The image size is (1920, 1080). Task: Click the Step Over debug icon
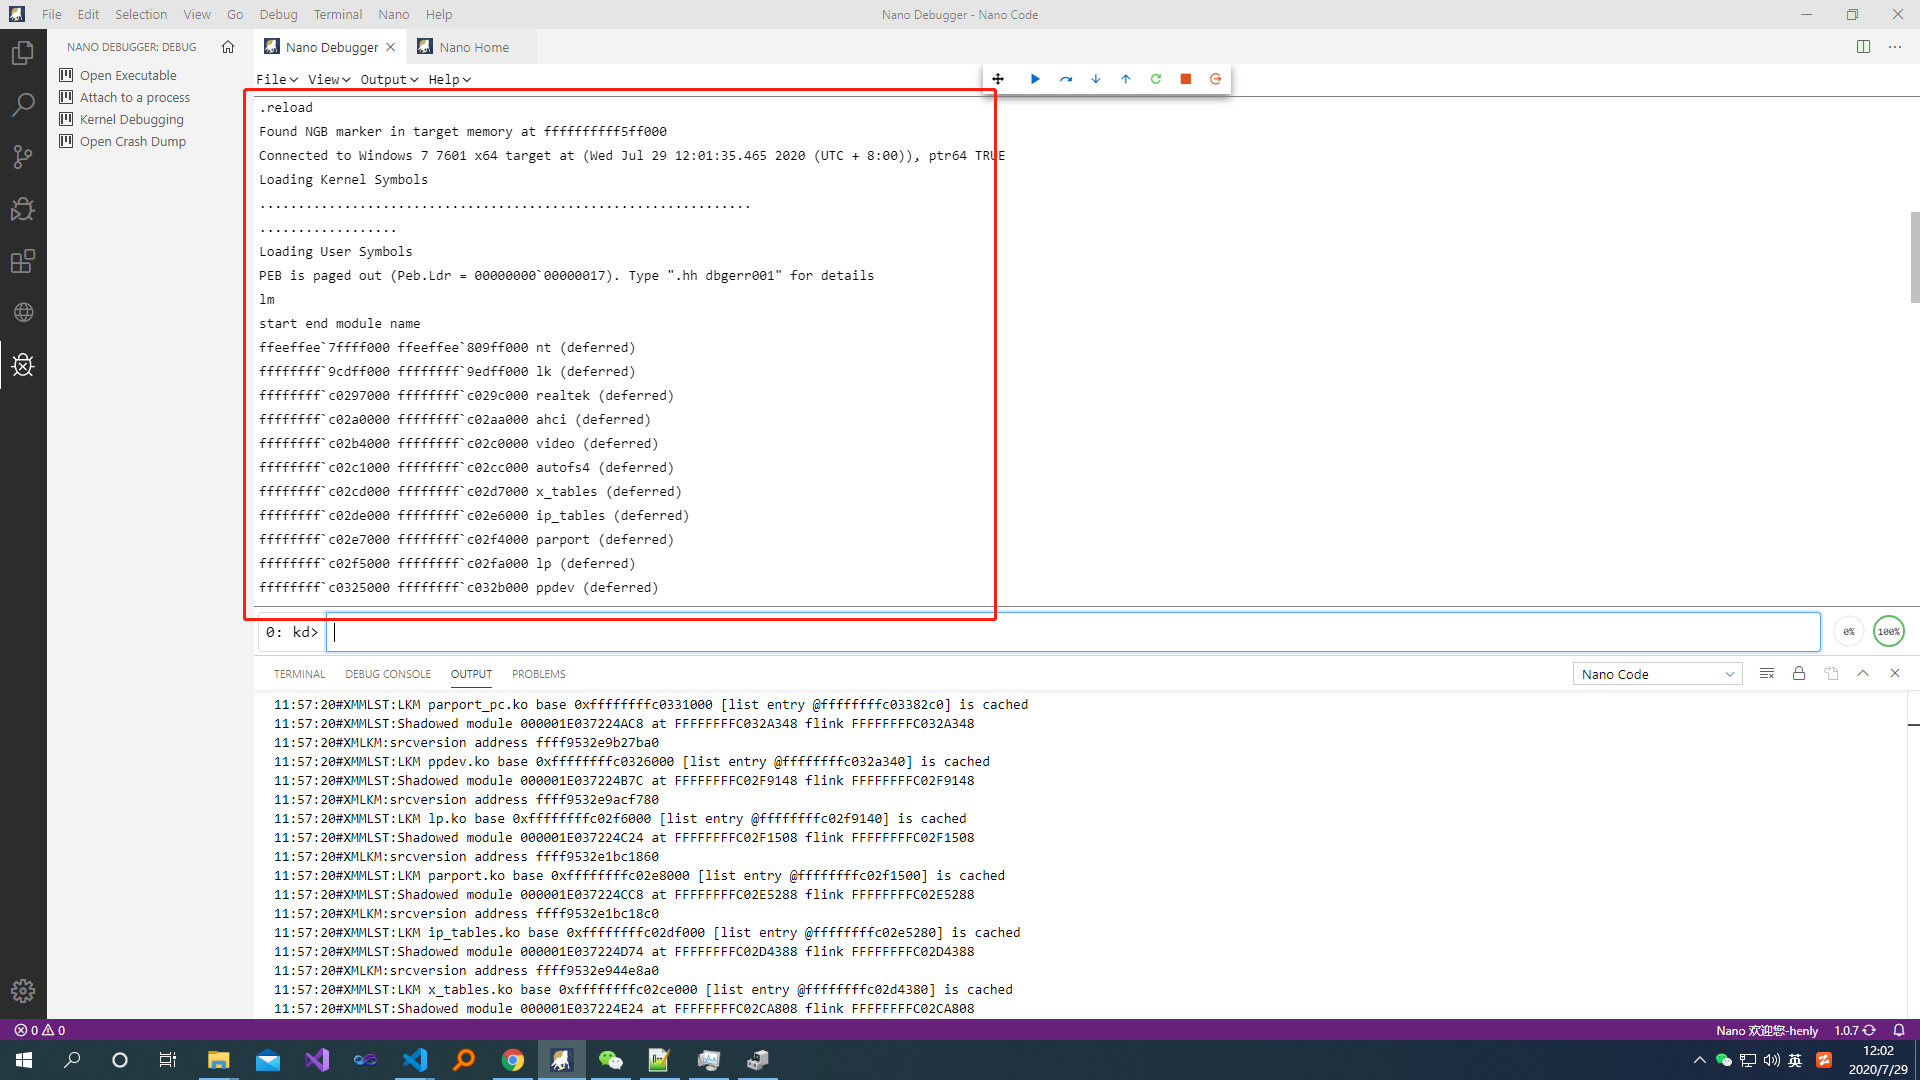(x=1066, y=79)
